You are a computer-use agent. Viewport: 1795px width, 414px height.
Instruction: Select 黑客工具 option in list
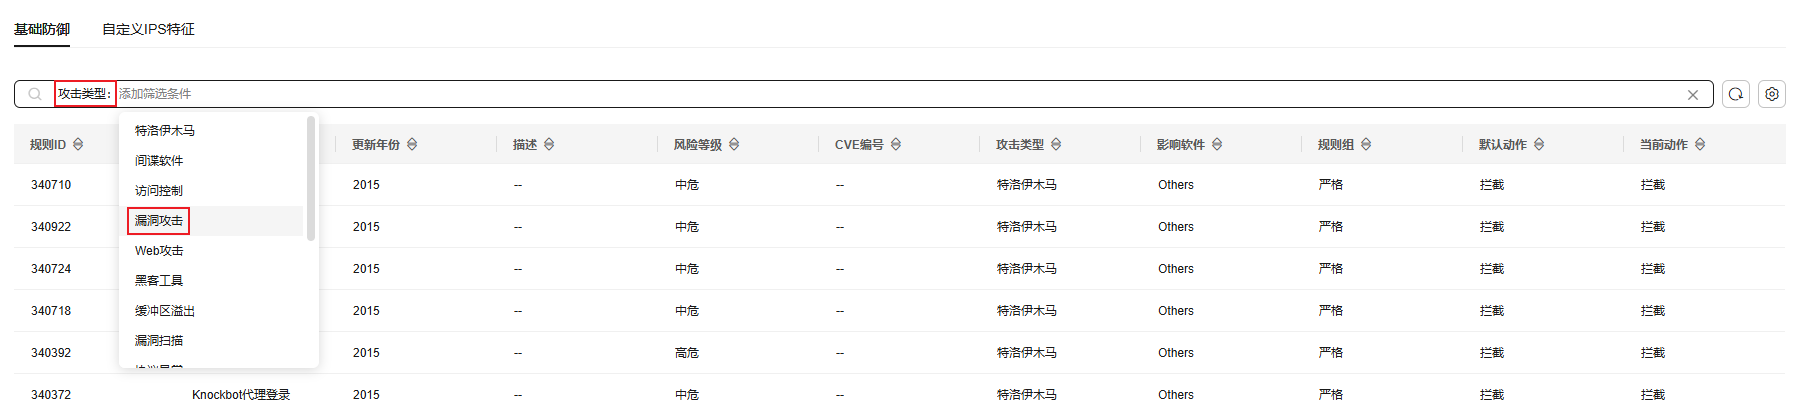click(x=159, y=281)
